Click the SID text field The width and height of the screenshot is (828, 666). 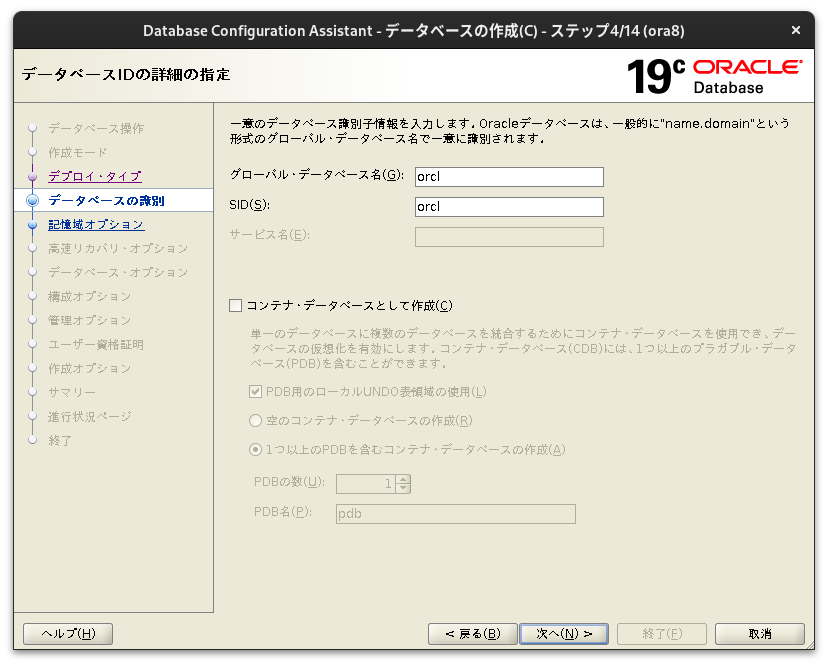[508, 207]
